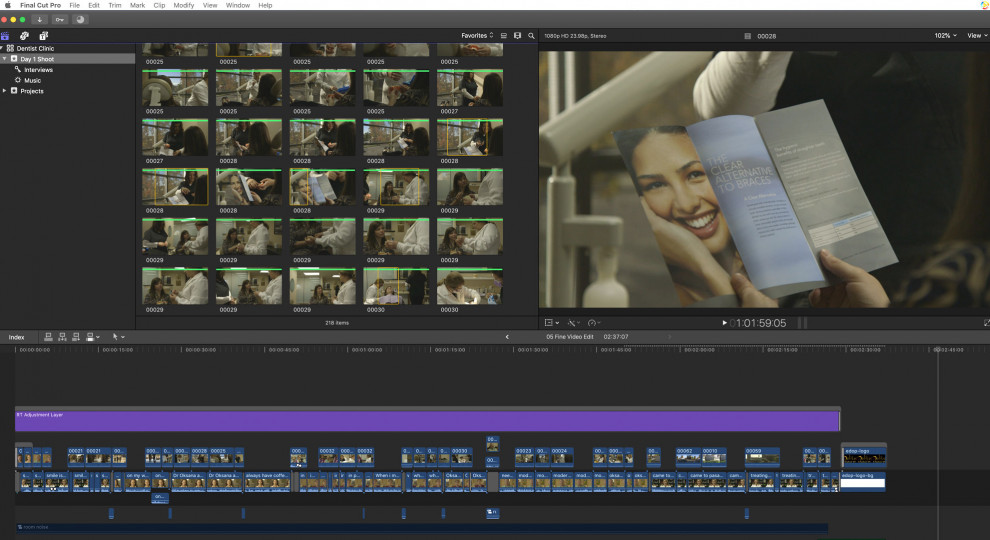Open the Clip menu
This screenshot has width=990, height=540.
click(x=159, y=5)
